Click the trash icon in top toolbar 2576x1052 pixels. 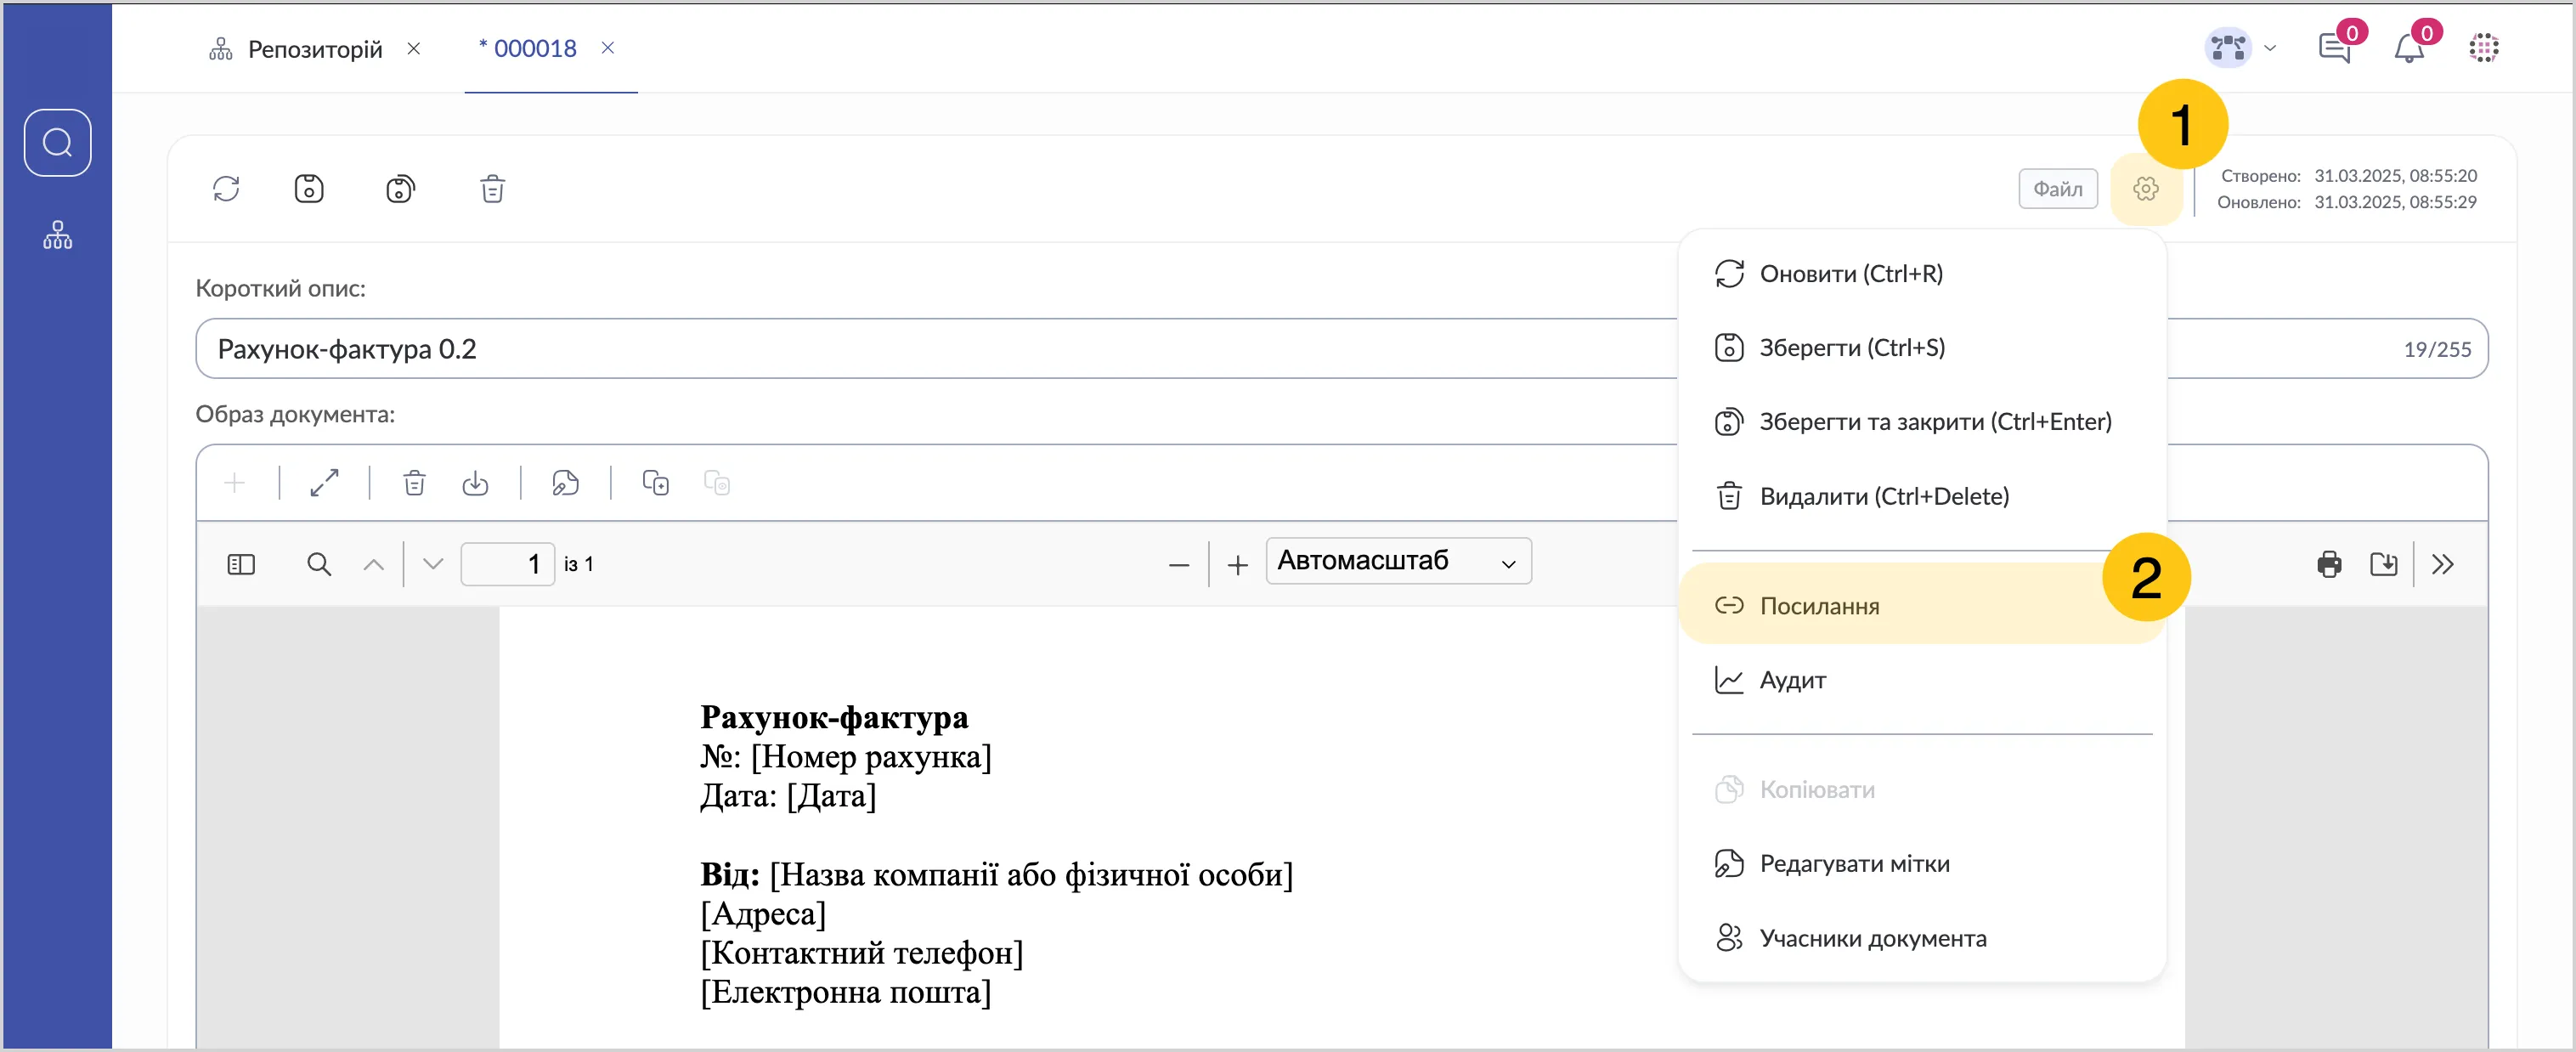(492, 189)
